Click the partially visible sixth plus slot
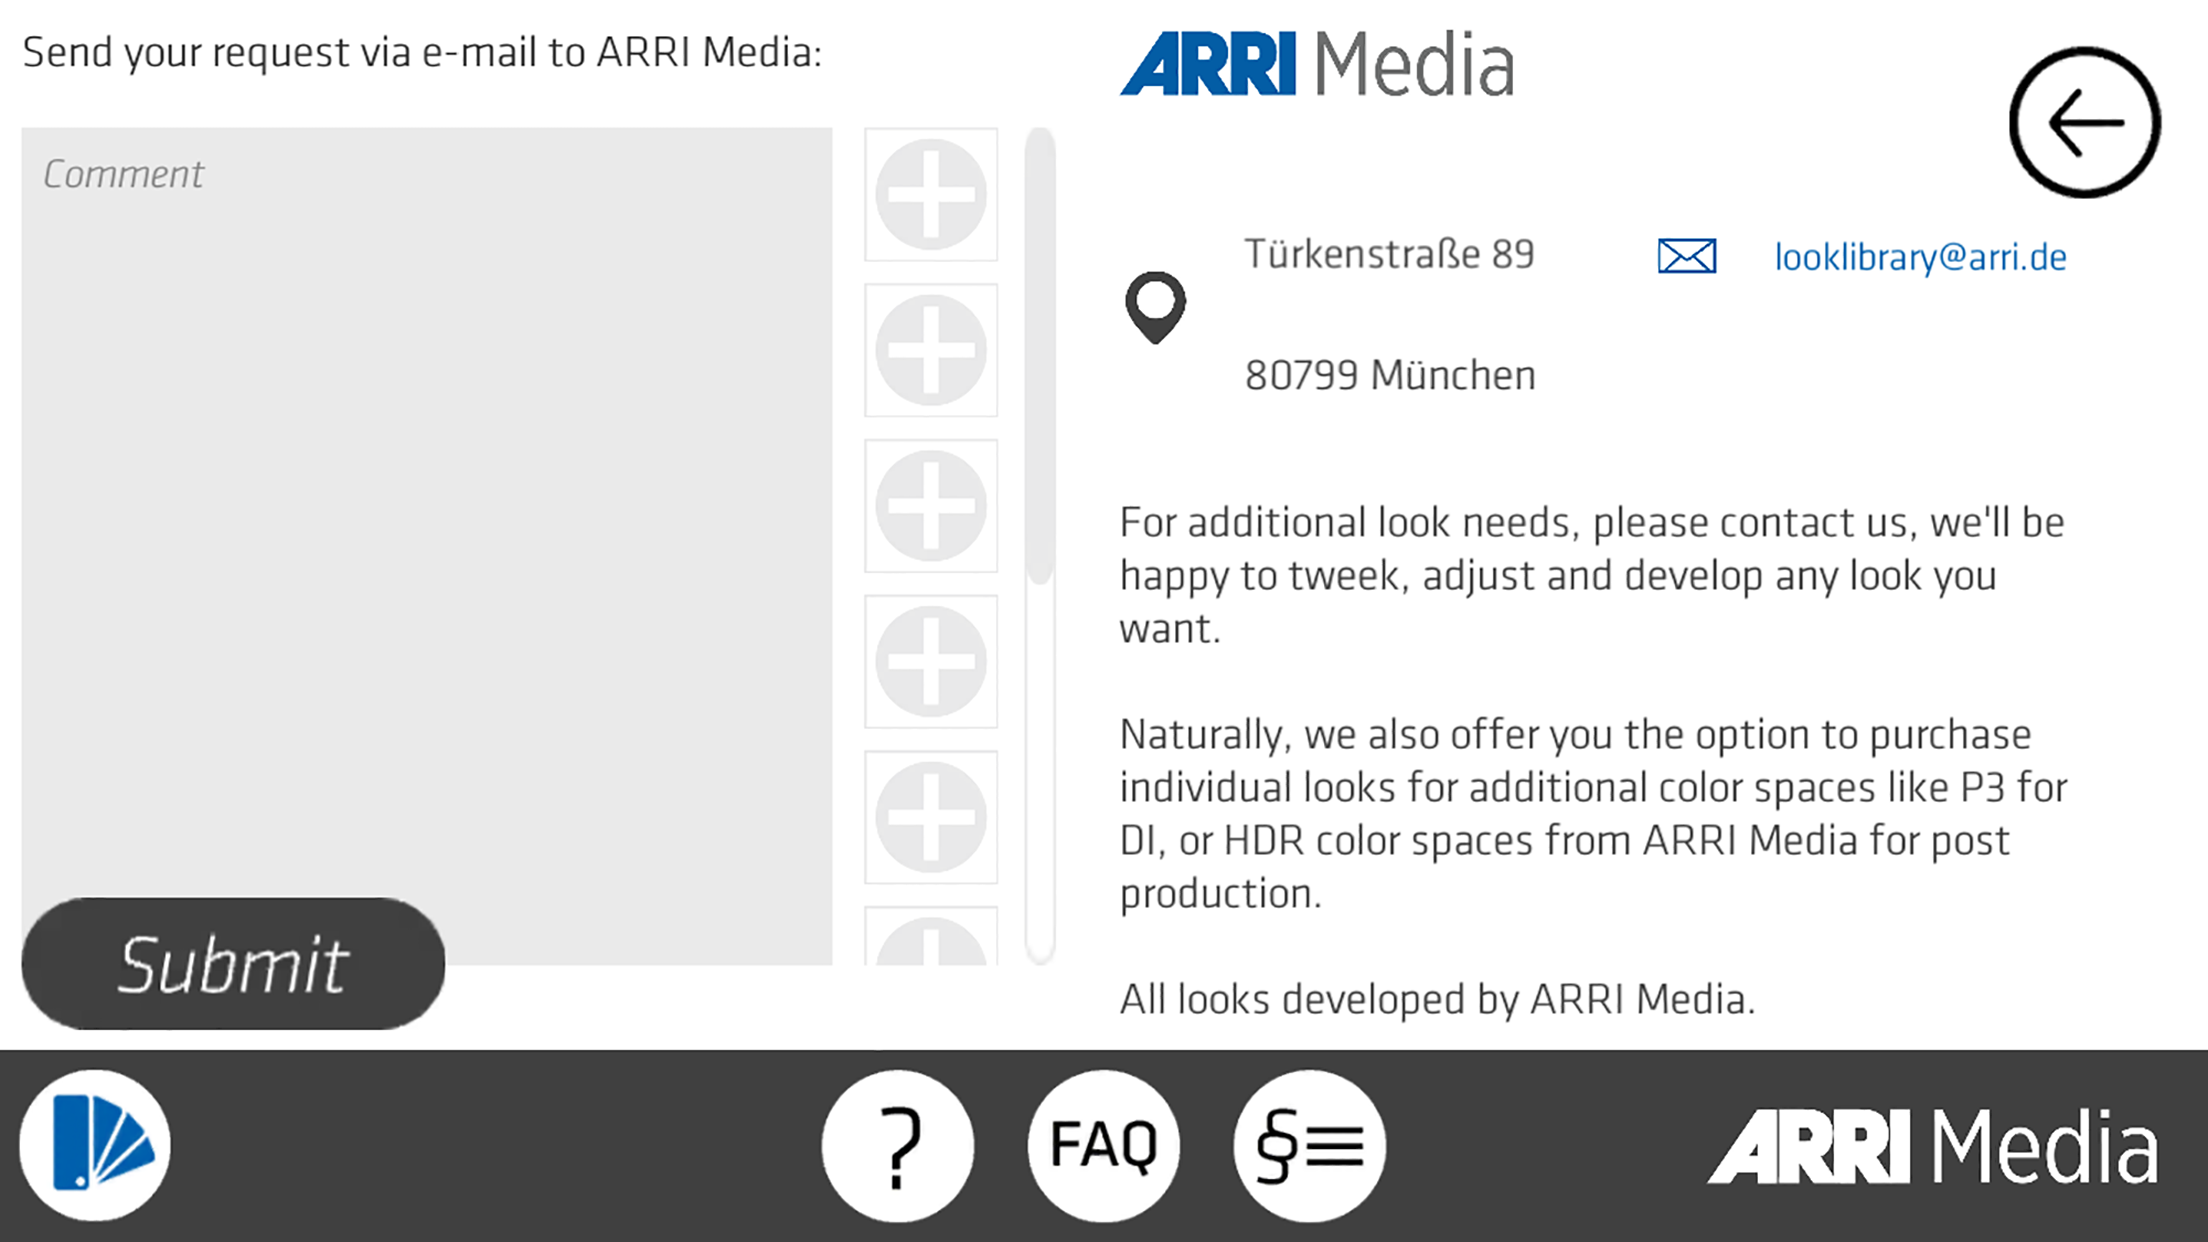The width and height of the screenshot is (2208, 1242). (x=931, y=940)
